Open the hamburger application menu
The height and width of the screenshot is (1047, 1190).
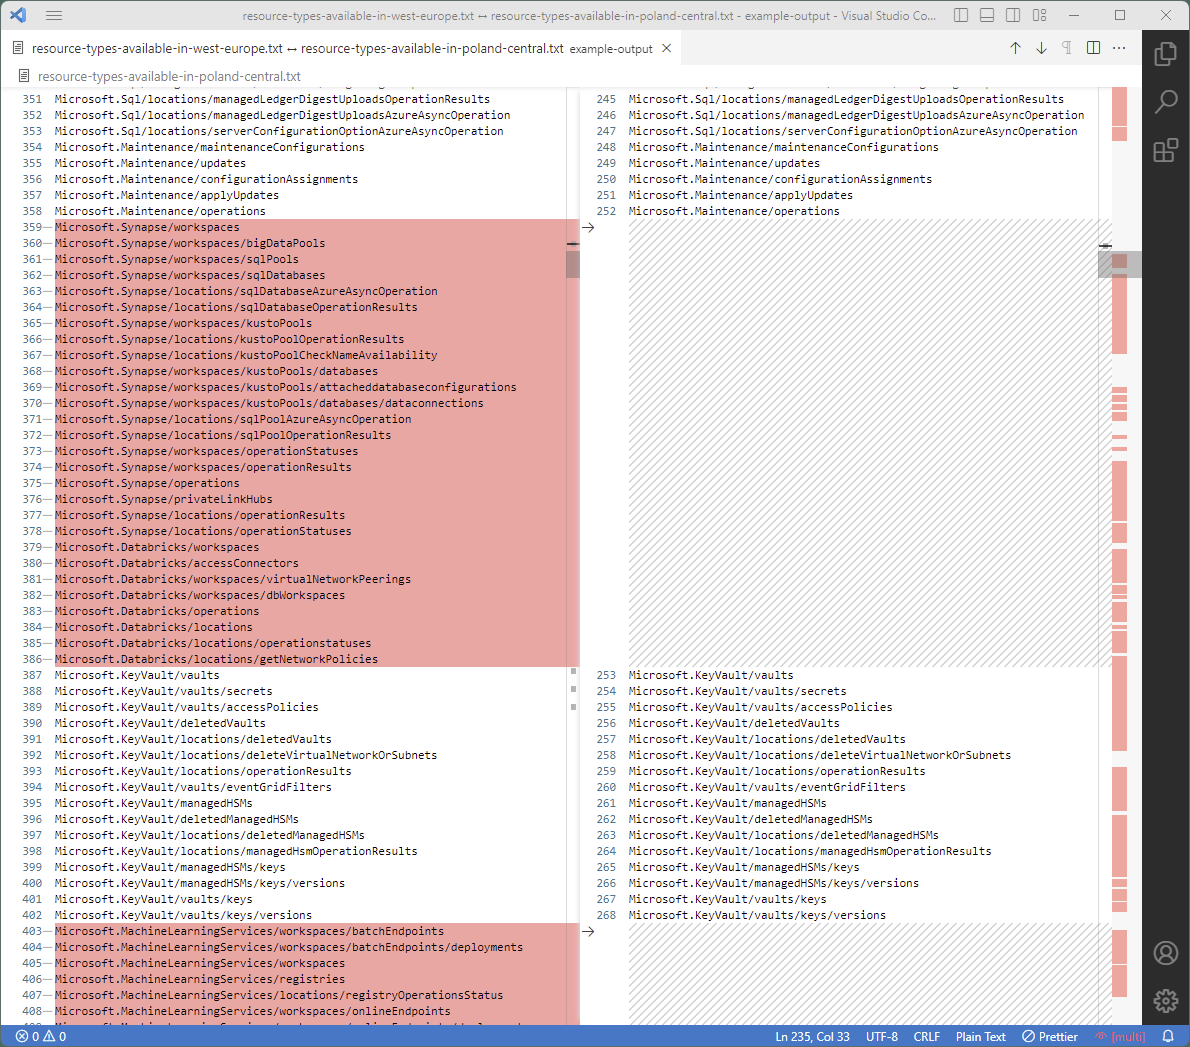click(x=54, y=15)
